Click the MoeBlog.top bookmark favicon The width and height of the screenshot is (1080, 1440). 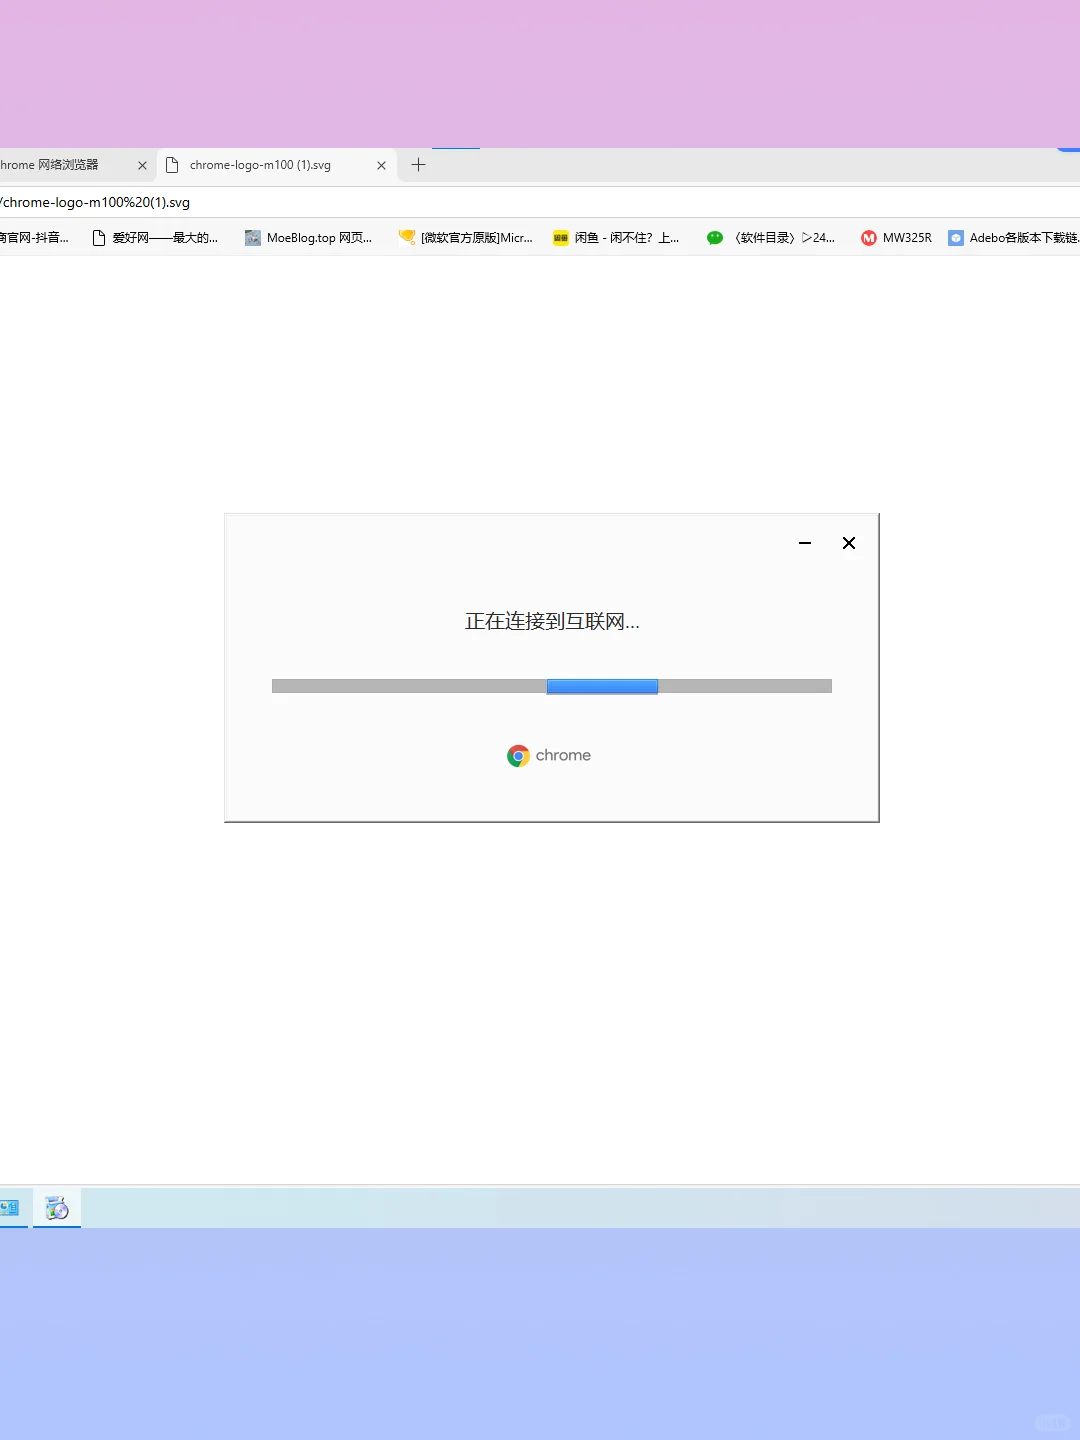pyautogui.click(x=251, y=237)
